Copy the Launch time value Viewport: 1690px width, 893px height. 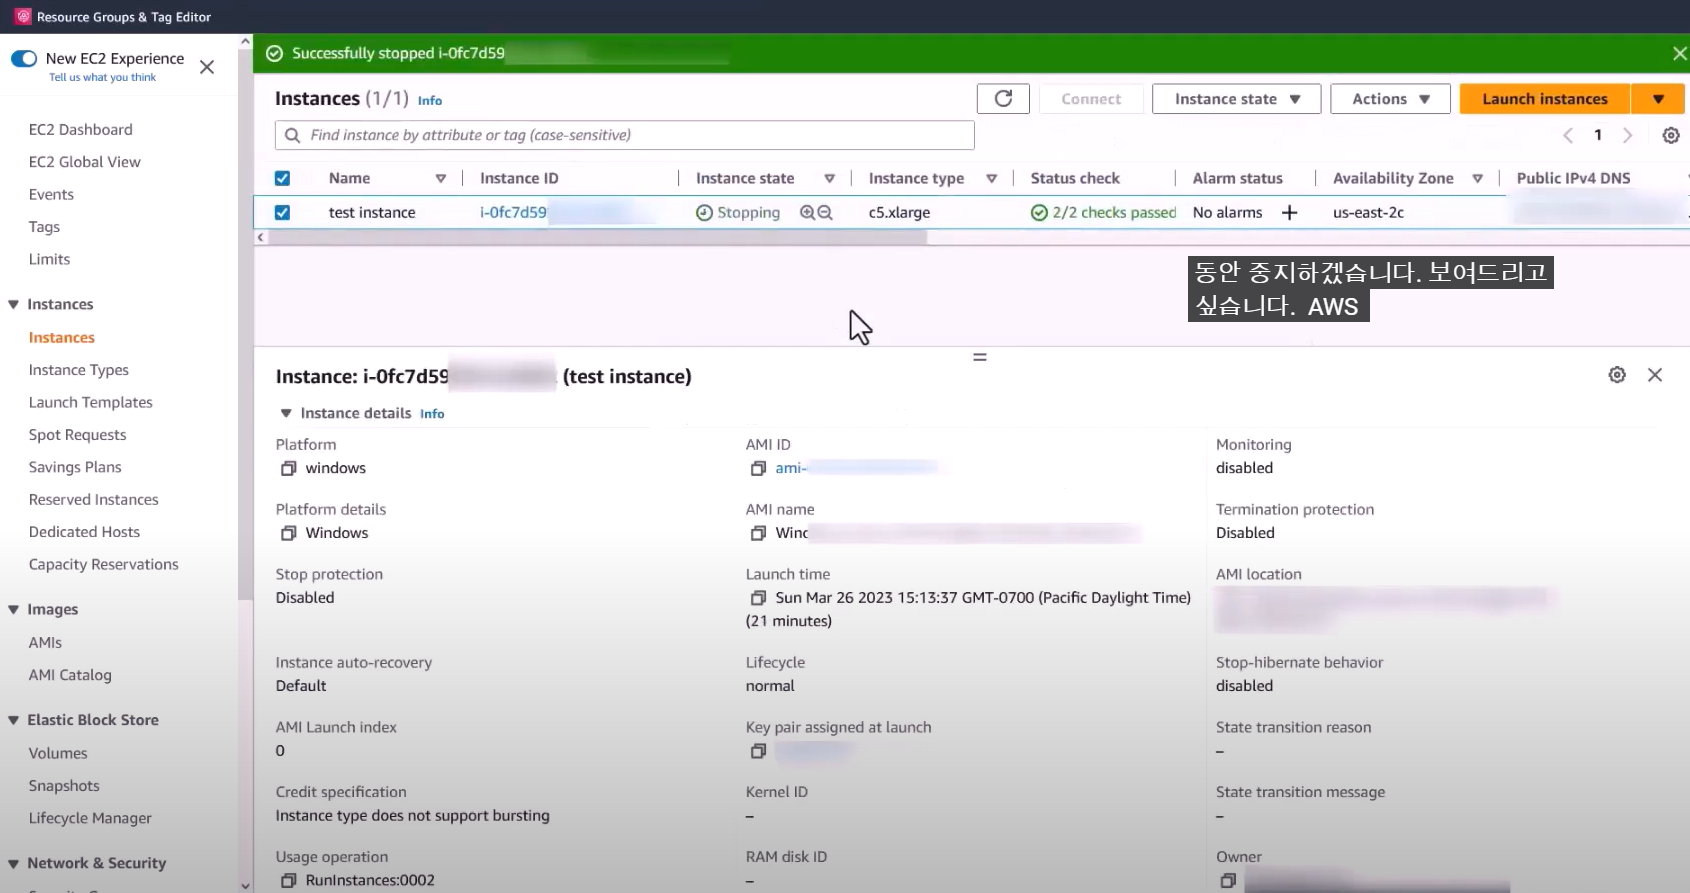pyautogui.click(x=759, y=598)
